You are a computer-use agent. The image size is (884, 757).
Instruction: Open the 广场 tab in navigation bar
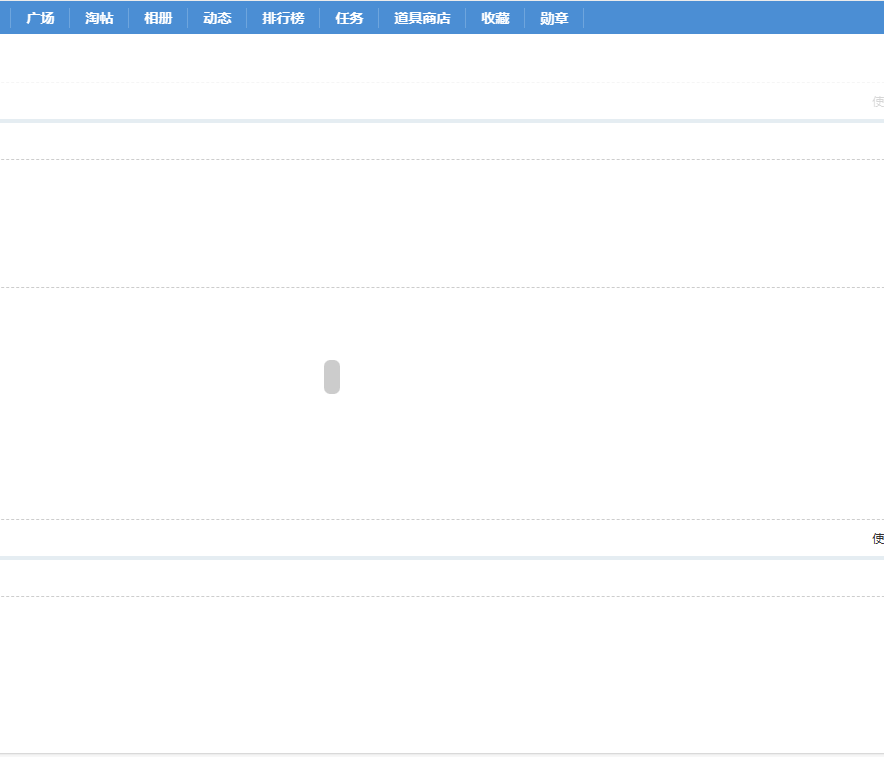[x=40, y=18]
